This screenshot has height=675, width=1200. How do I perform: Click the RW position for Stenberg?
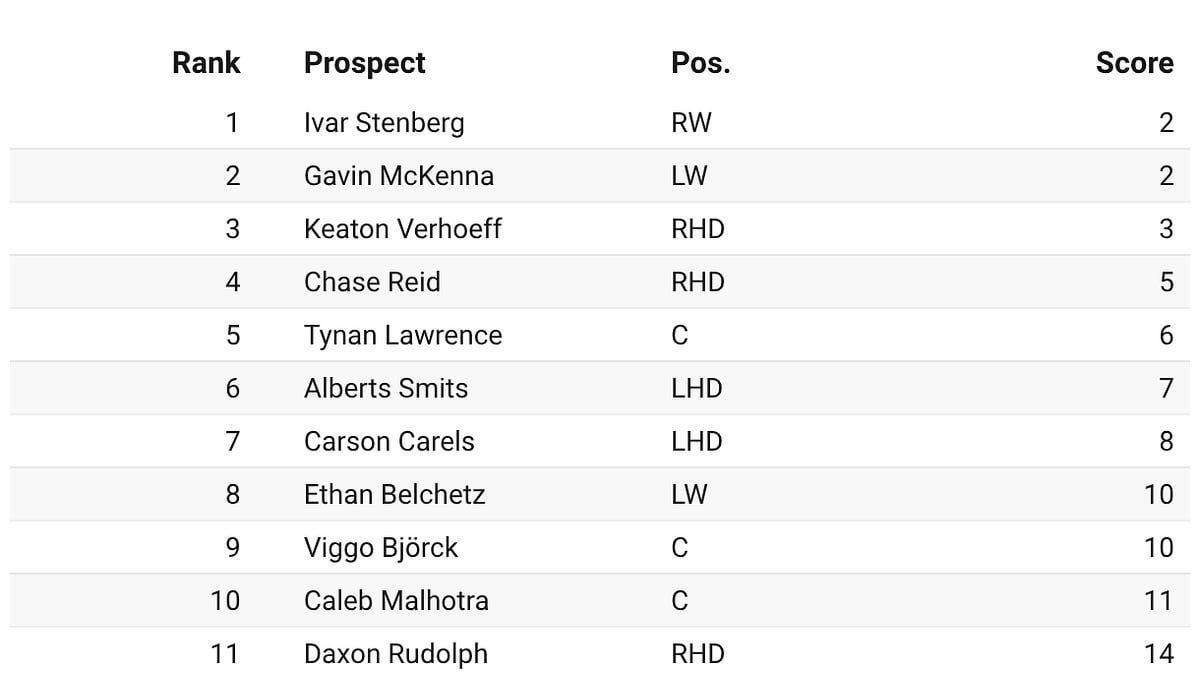[691, 123]
